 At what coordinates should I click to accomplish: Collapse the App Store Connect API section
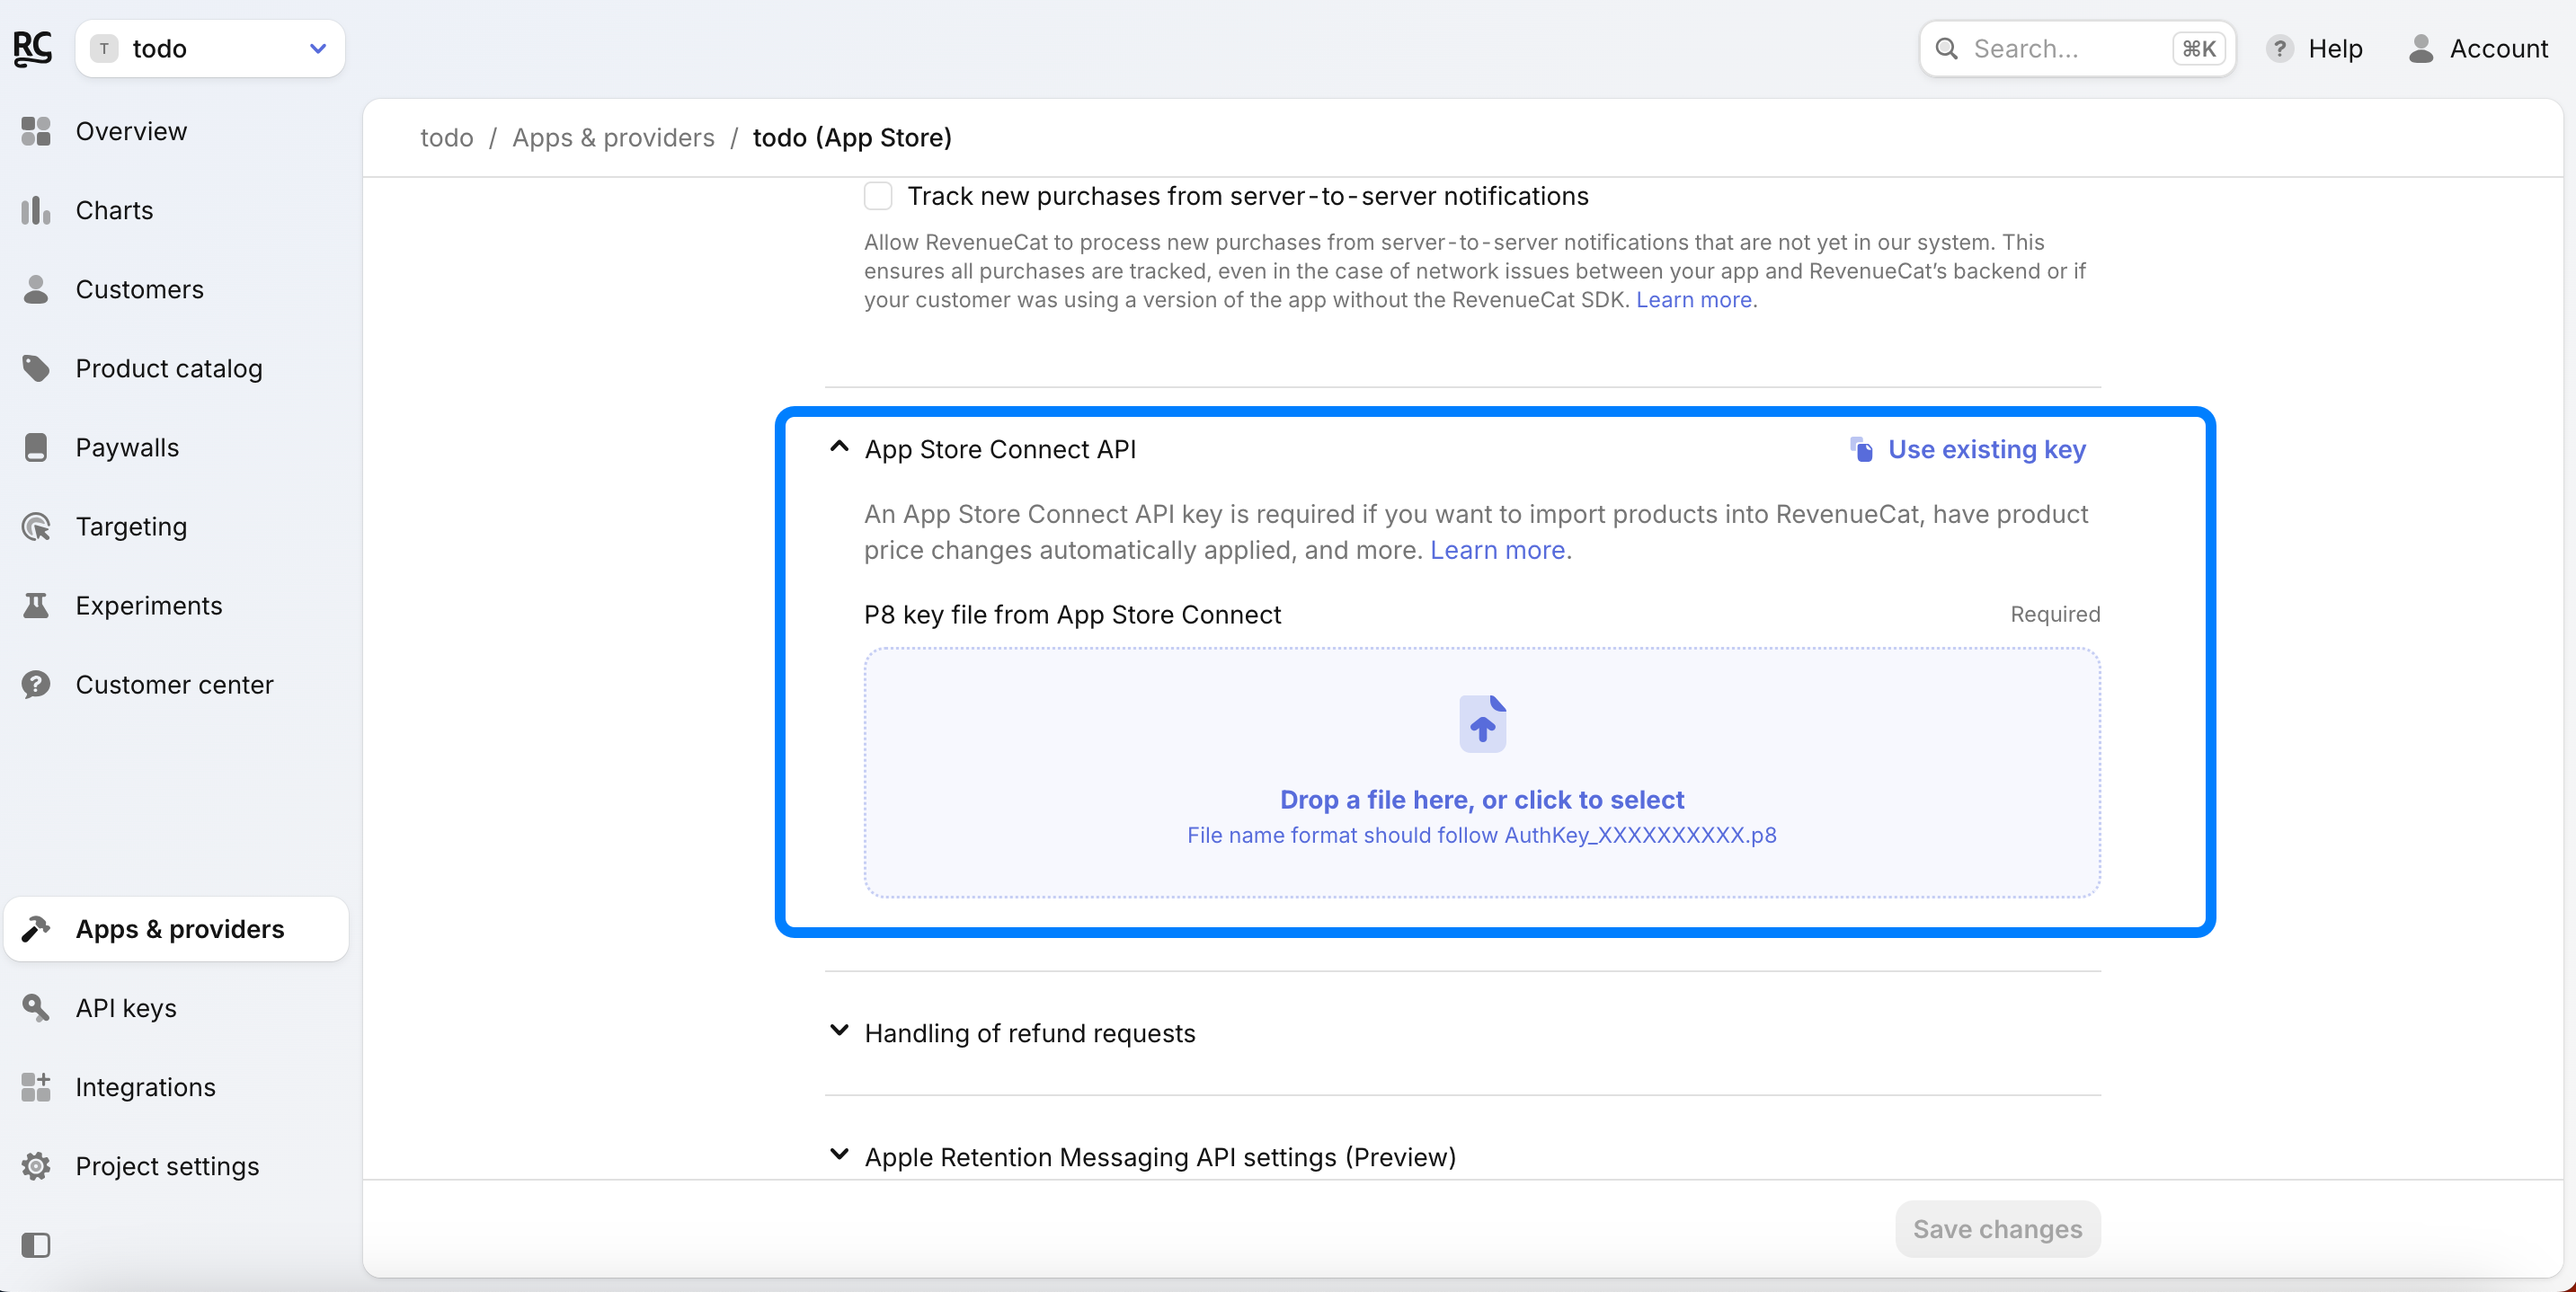pyautogui.click(x=839, y=447)
